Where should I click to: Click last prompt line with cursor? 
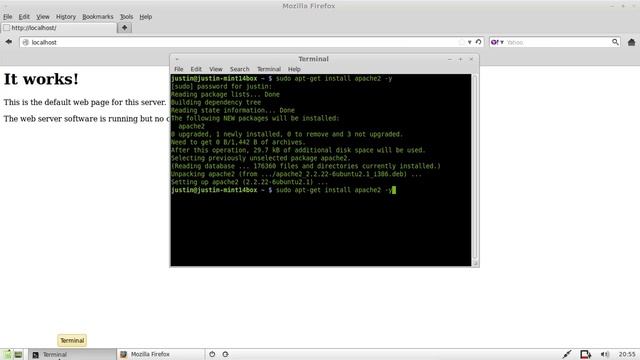[283, 190]
